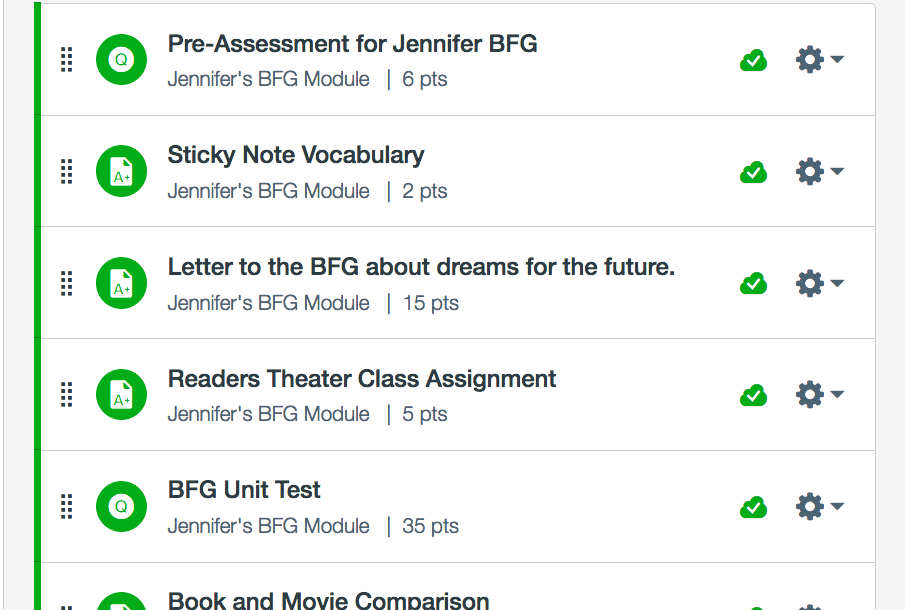Toggle published cloud icon for BFG Unit Test
Screen dimensions: 905x610
(x=753, y=508)
